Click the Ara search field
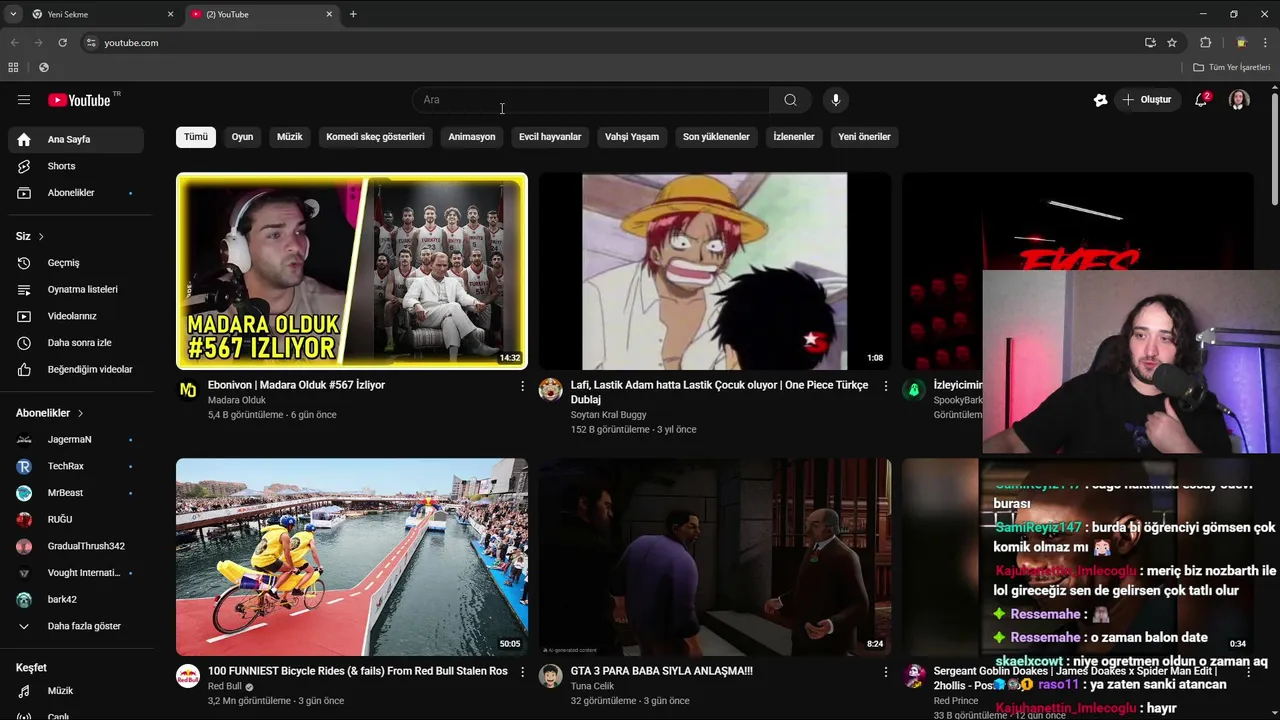The image size is (1280, 720). click(592, 100)
